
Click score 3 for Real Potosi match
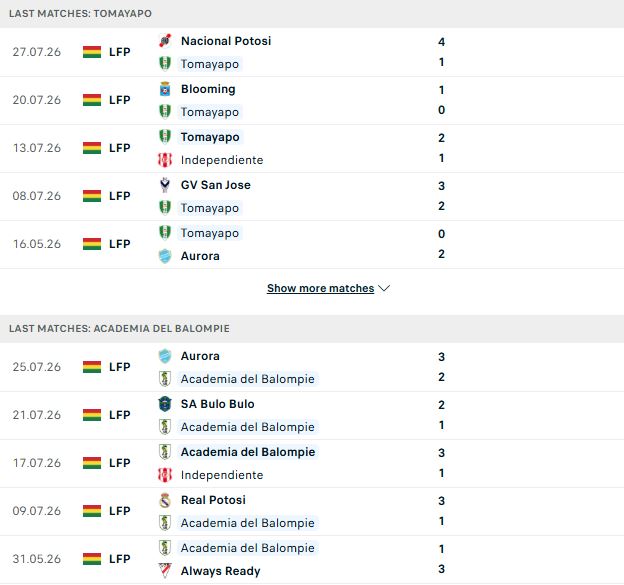pos(441,501)
